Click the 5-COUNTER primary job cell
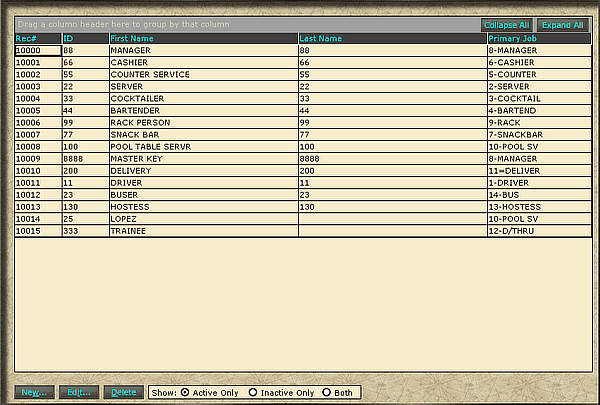The image size is (600, 405). click(540, 75)
